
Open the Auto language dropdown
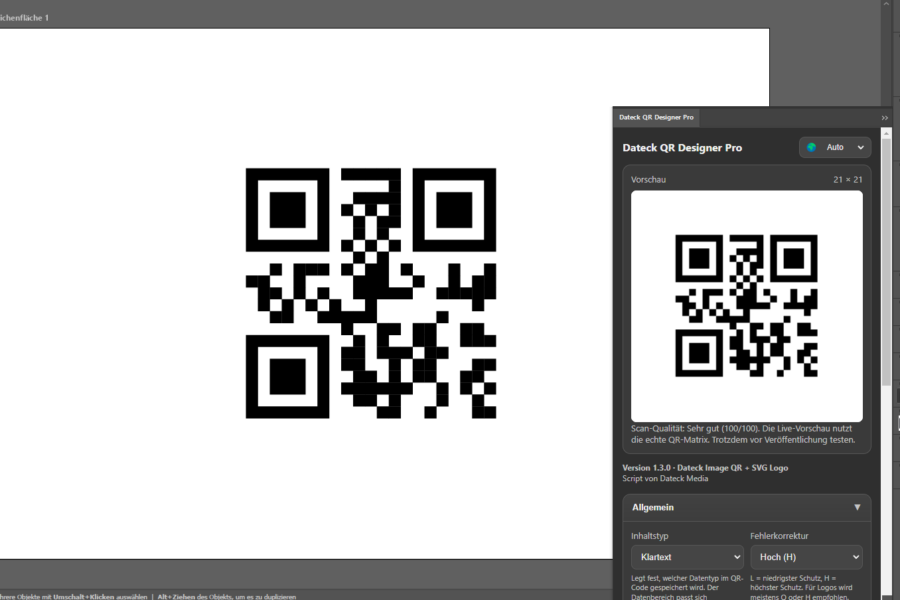tap(835, 148)
